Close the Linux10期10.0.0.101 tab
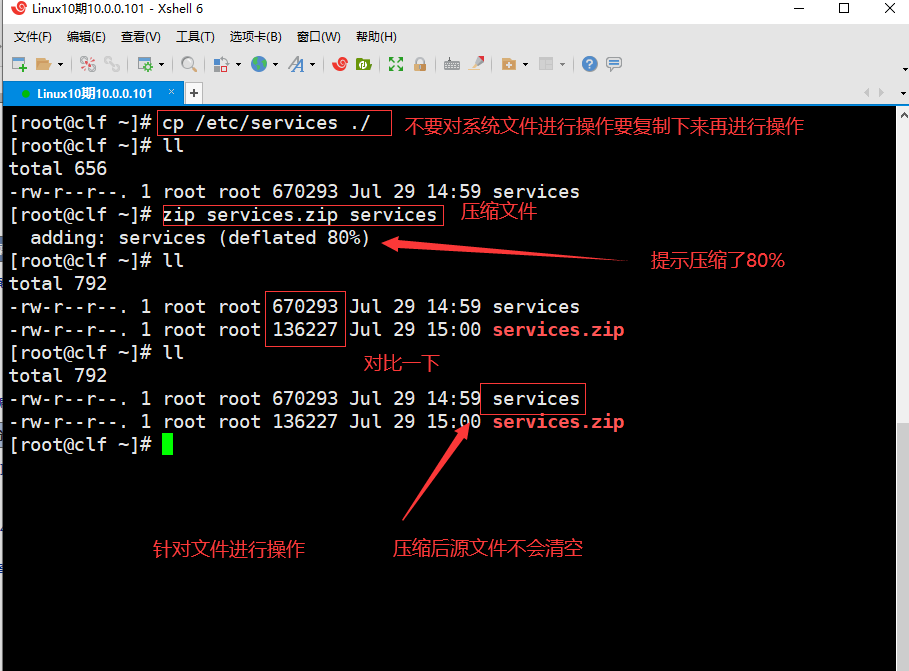This screenshot has height=671, width=909. (x=172, y=92)
